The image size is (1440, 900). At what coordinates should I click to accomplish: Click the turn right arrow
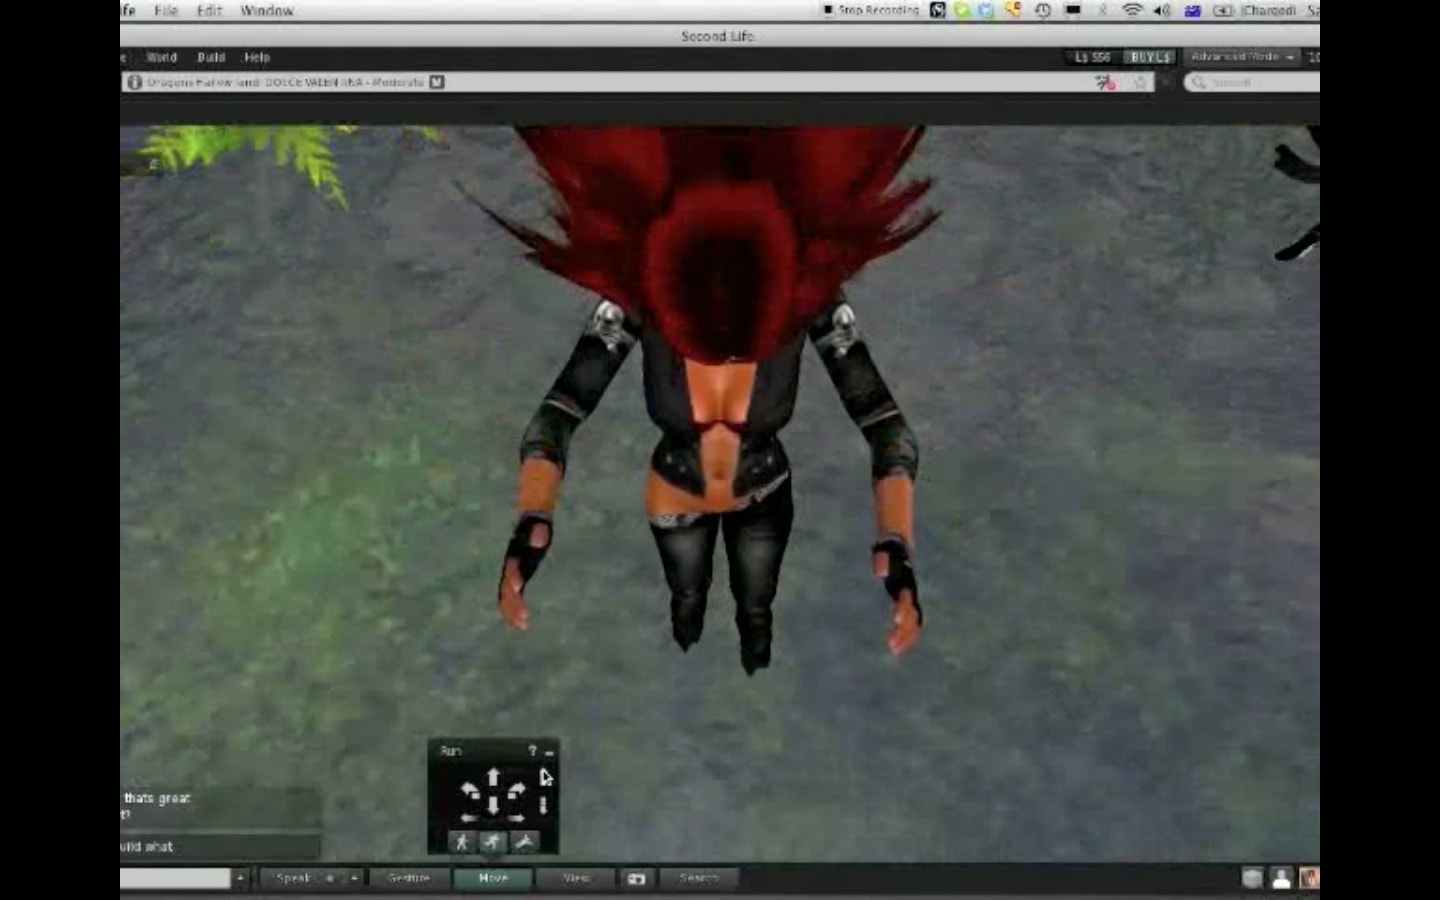(517, 791)
